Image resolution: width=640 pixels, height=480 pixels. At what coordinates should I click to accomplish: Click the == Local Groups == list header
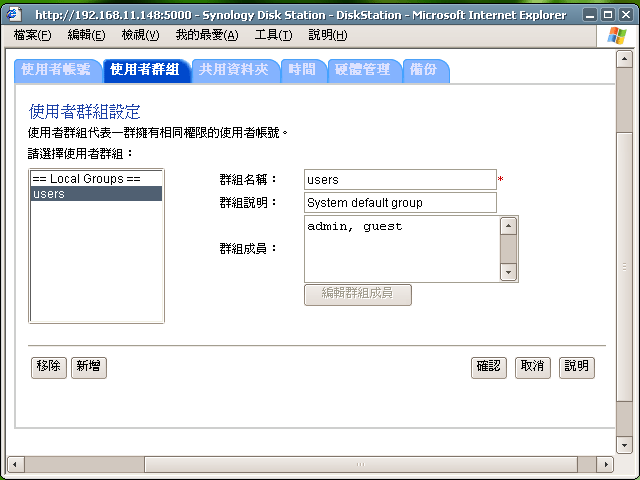coord(96,179)
